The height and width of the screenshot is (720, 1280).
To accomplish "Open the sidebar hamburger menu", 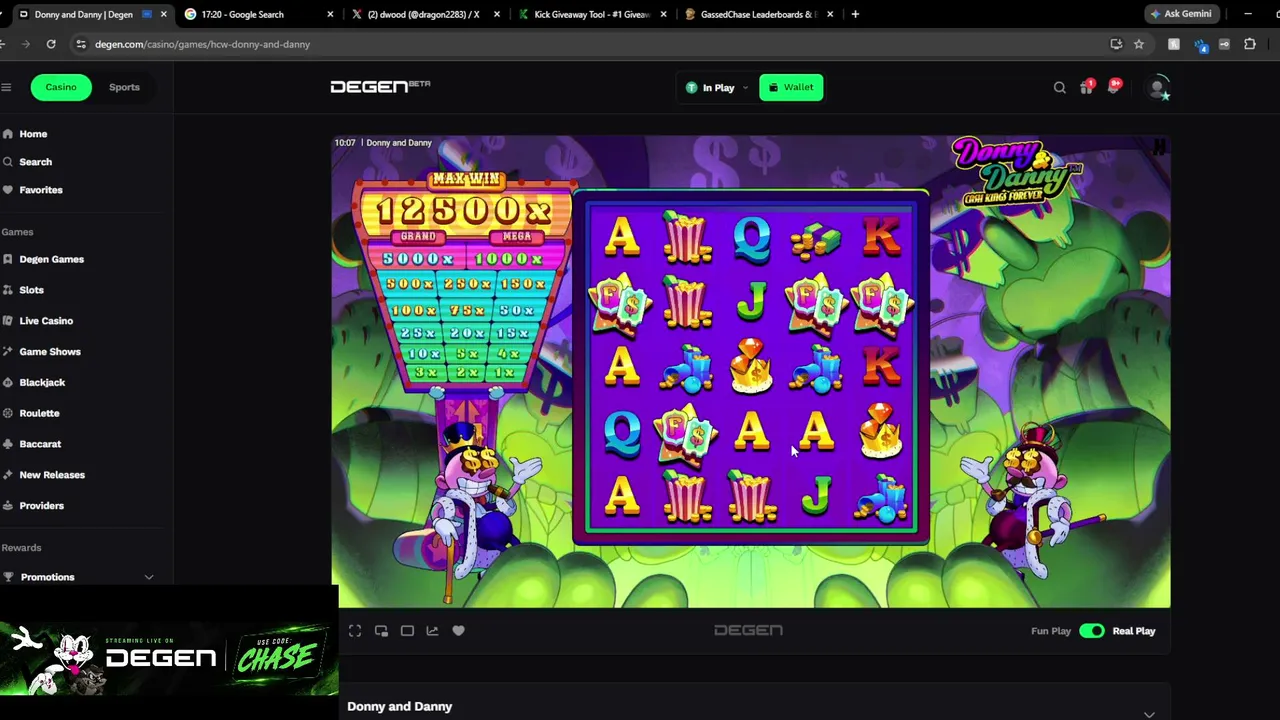I will [x=6, y=87].
